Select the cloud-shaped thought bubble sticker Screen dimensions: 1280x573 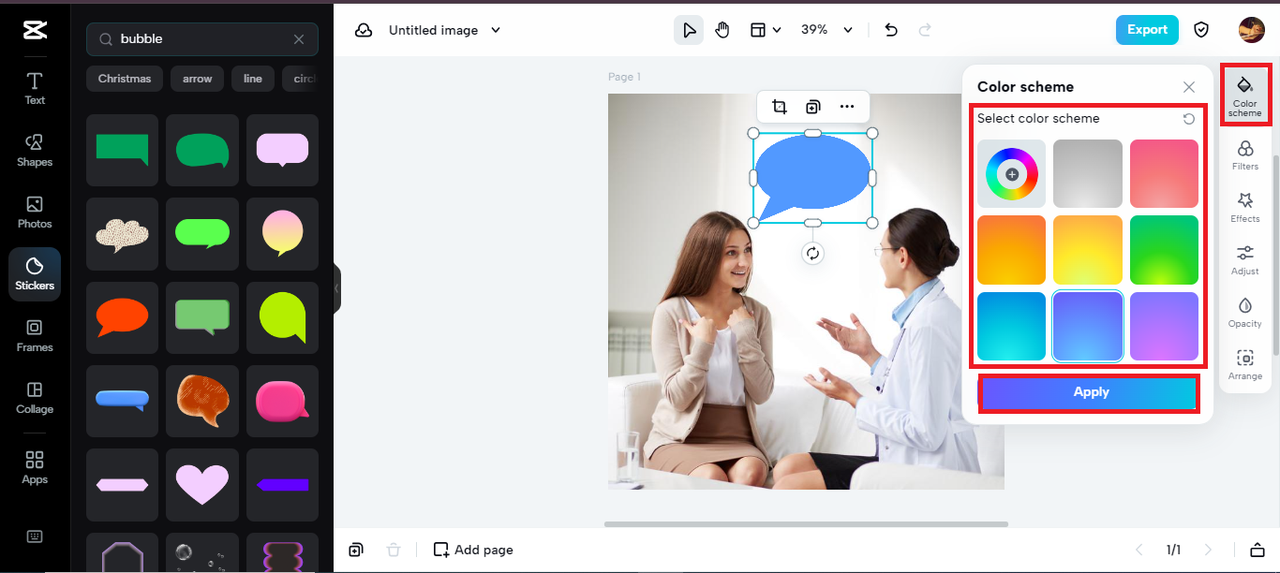pos(122,234)
